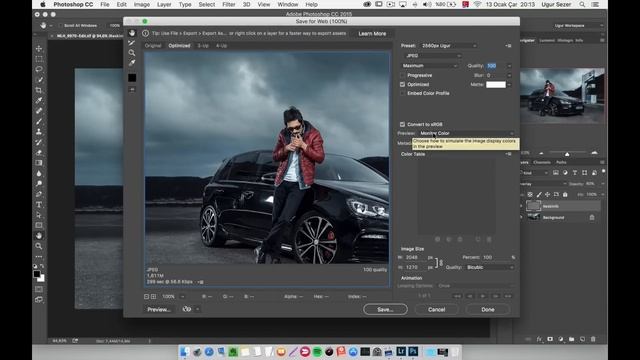Click the Navigator zoom slider
Screen dimensions: 640x360
(x=567, y=153)
